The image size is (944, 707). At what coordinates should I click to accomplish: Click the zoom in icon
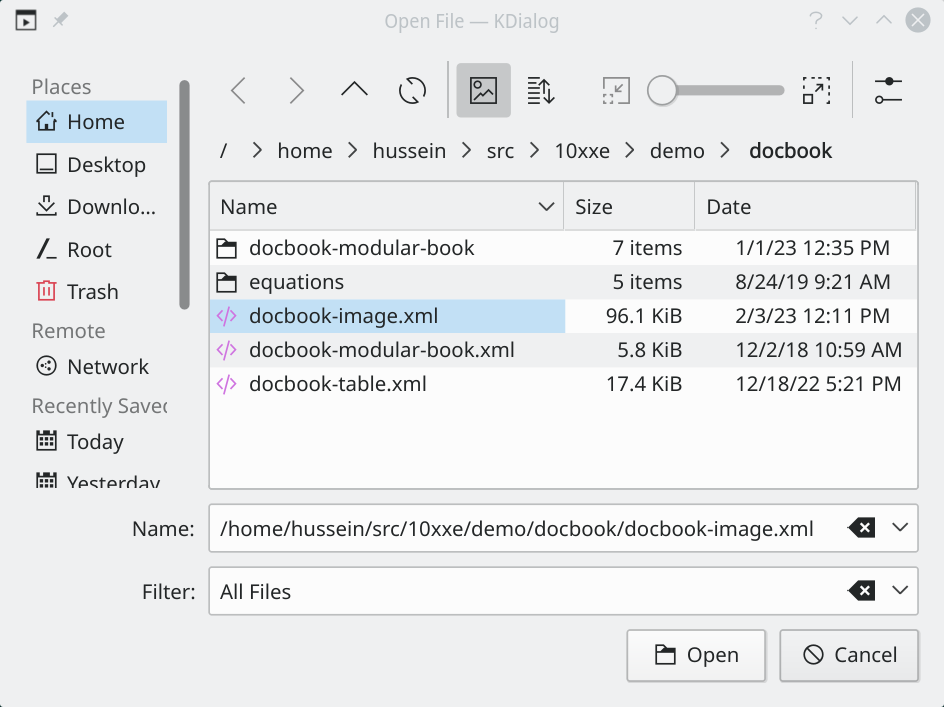tap(816, 91)
